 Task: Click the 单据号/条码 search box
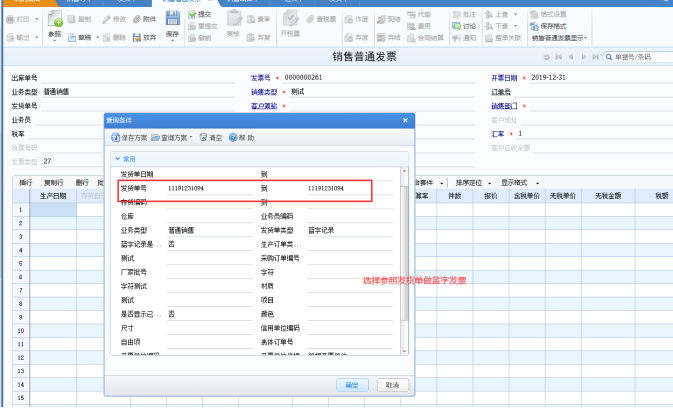coord(639,57)
